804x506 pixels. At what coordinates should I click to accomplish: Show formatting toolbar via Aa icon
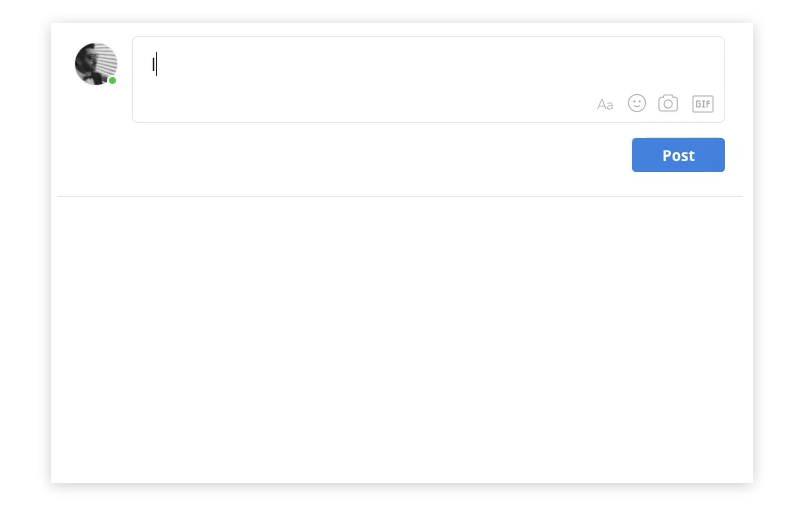605,104
